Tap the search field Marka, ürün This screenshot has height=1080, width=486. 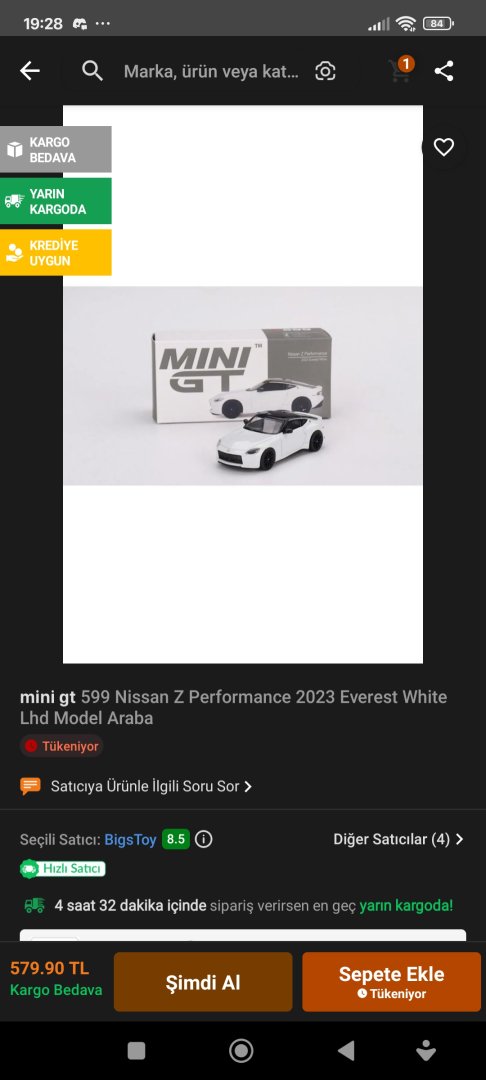tap(211, 71)
